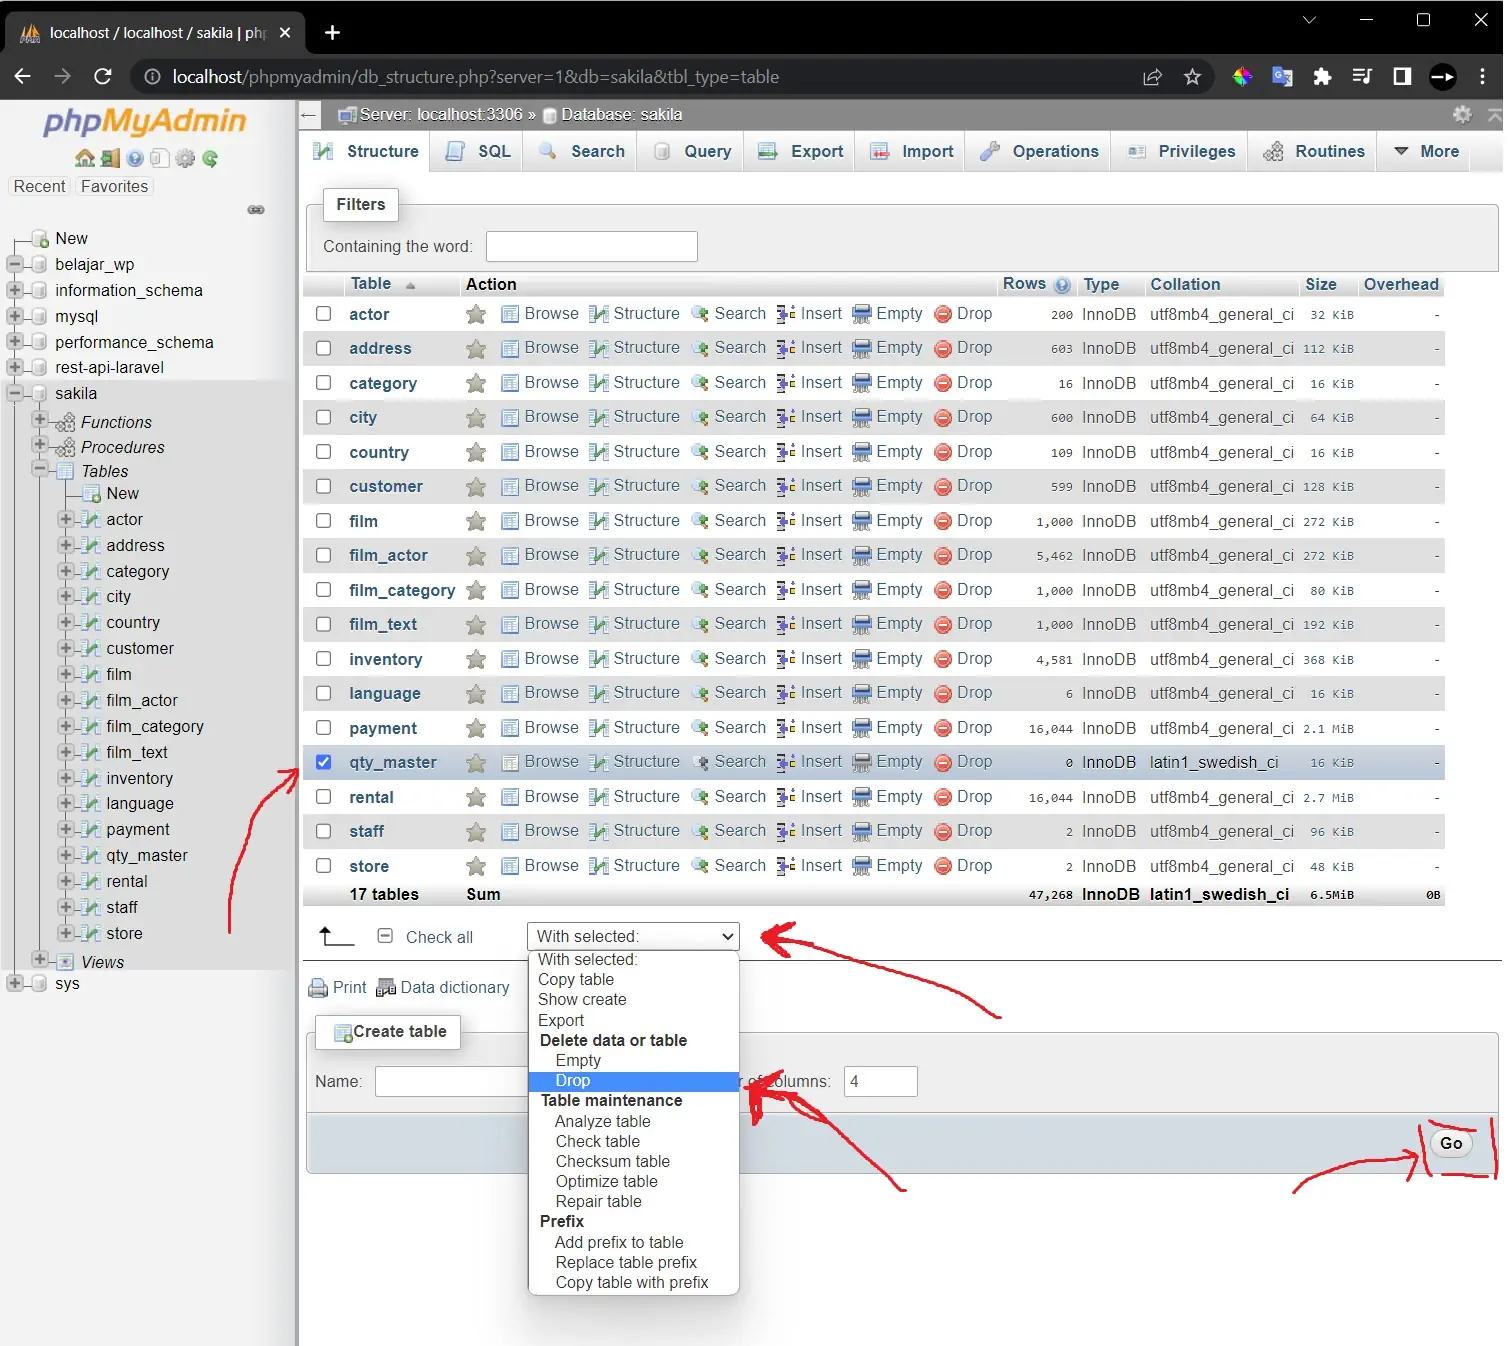Select Drop in the dropdown list
The image size is (1508, 1346).
633,1081
